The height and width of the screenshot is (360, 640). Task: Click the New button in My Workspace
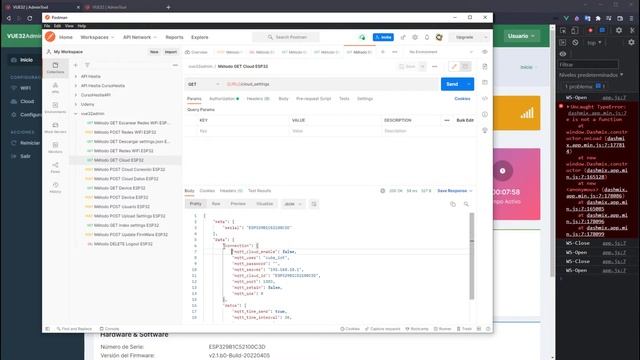click(154, 52)
